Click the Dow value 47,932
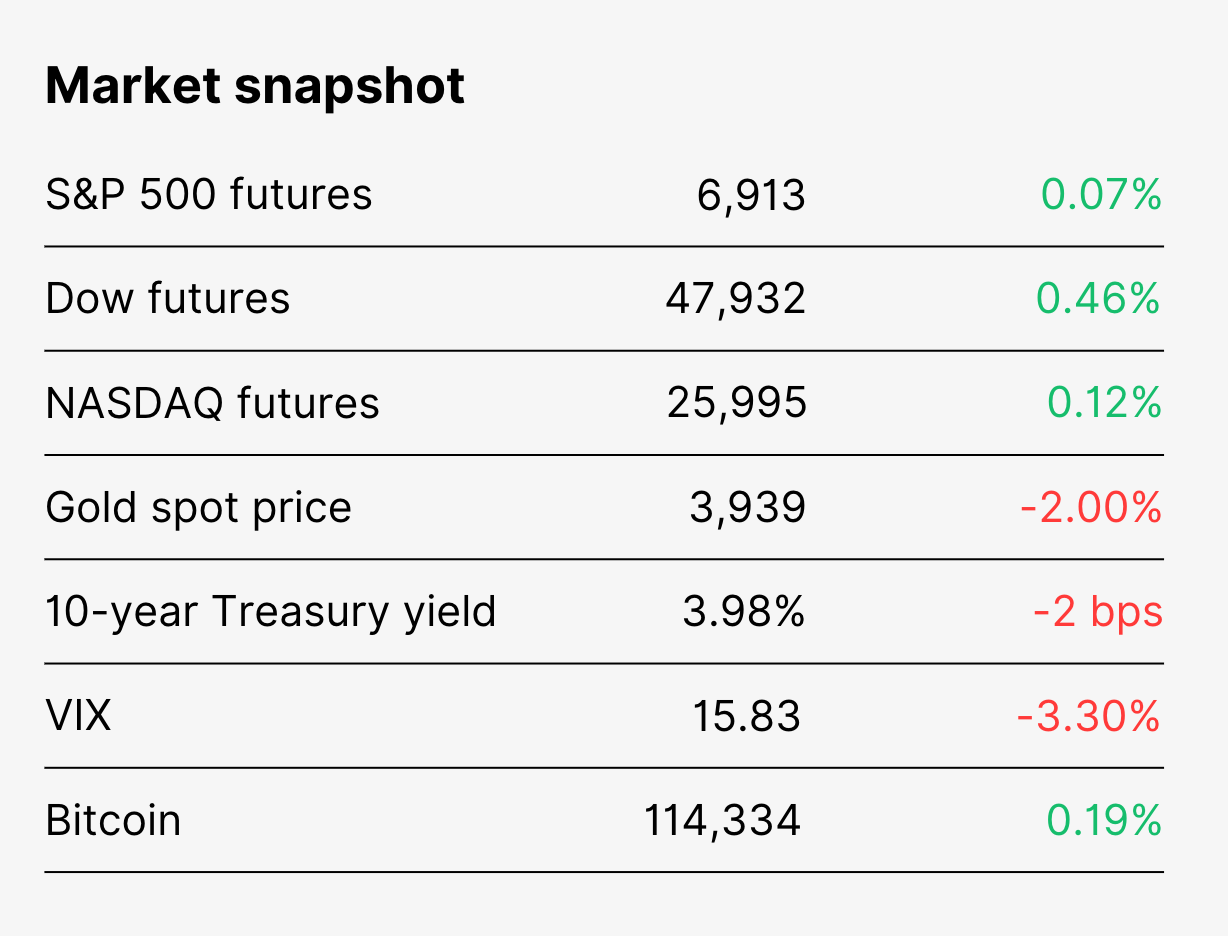The height and width of the screenshot is (936, 1228). click(x=736, y=299)
